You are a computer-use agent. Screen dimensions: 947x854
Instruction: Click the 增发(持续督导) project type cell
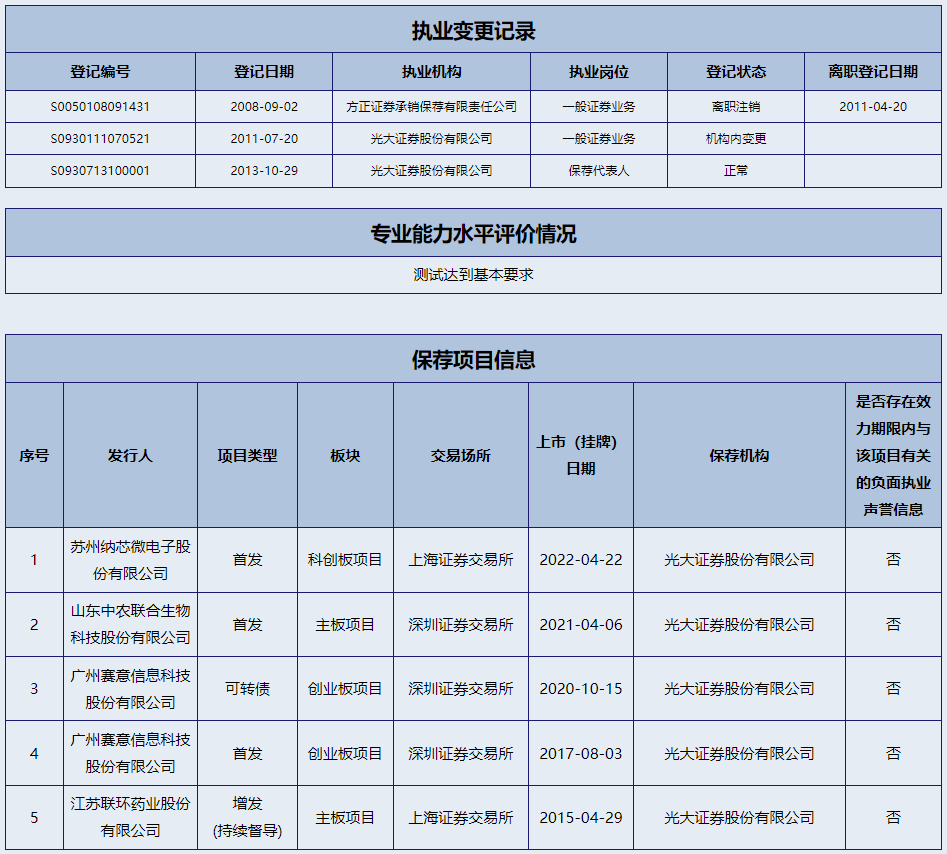coord(247,818)
